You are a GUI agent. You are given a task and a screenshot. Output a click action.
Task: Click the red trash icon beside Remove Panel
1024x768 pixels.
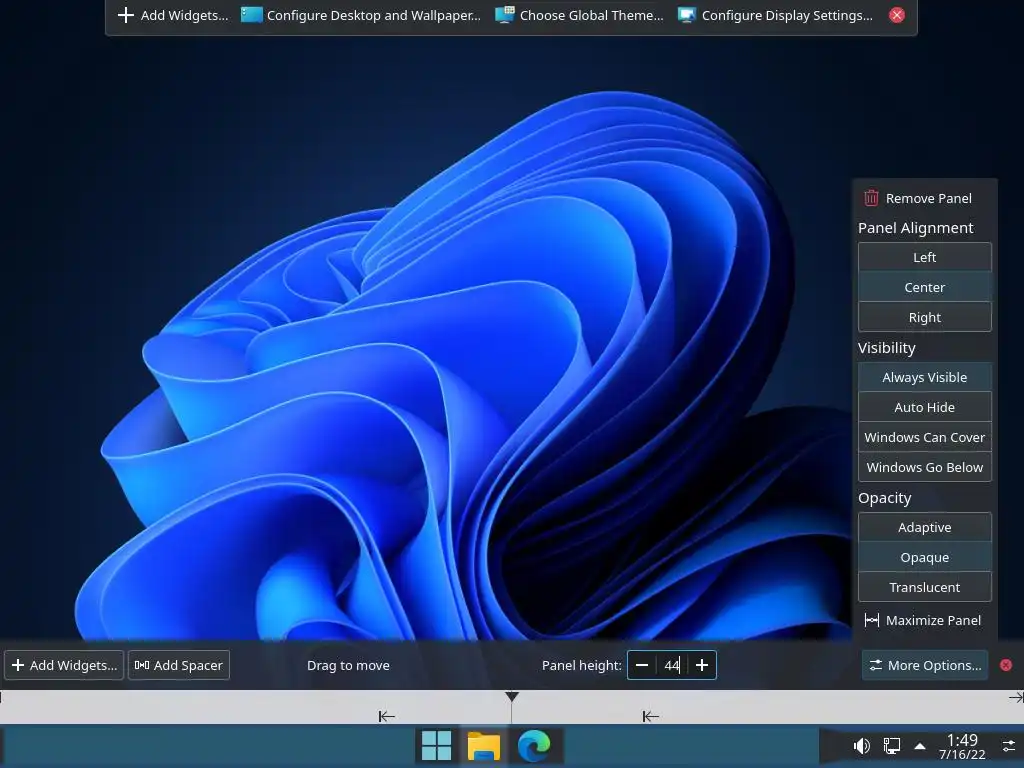tap(871, 198)
